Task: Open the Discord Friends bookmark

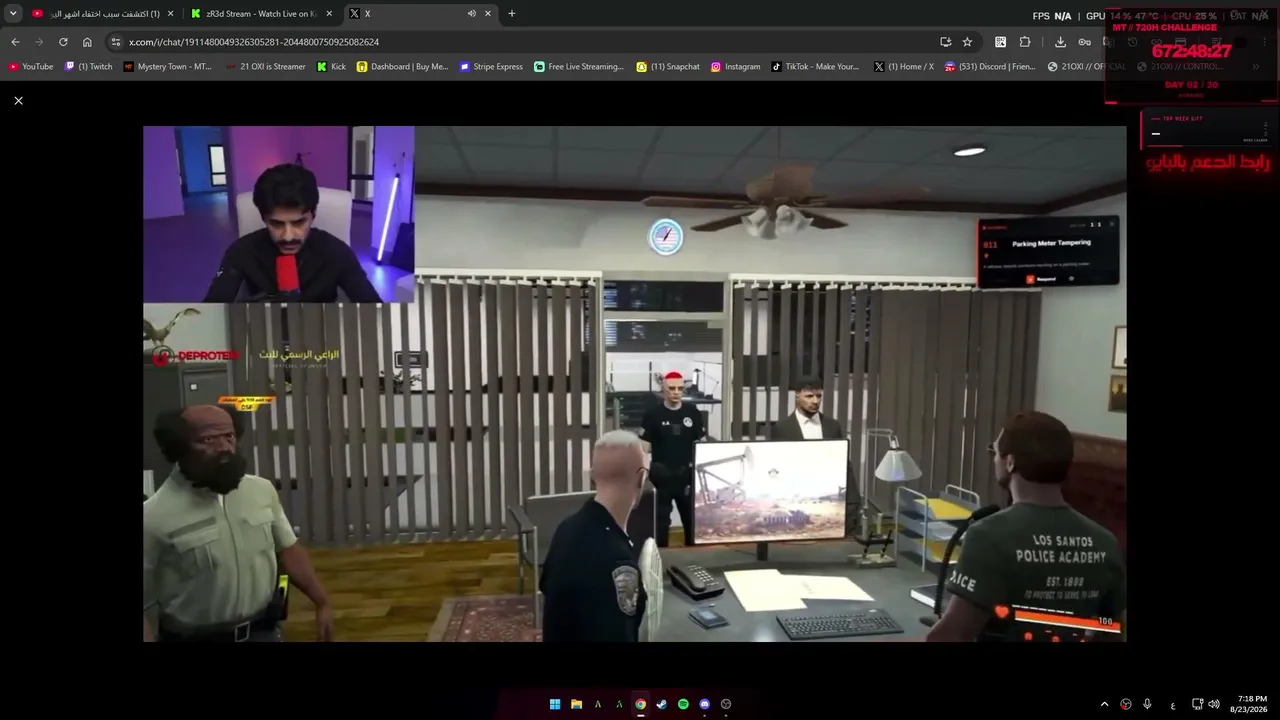Action: tap(991, 67)
